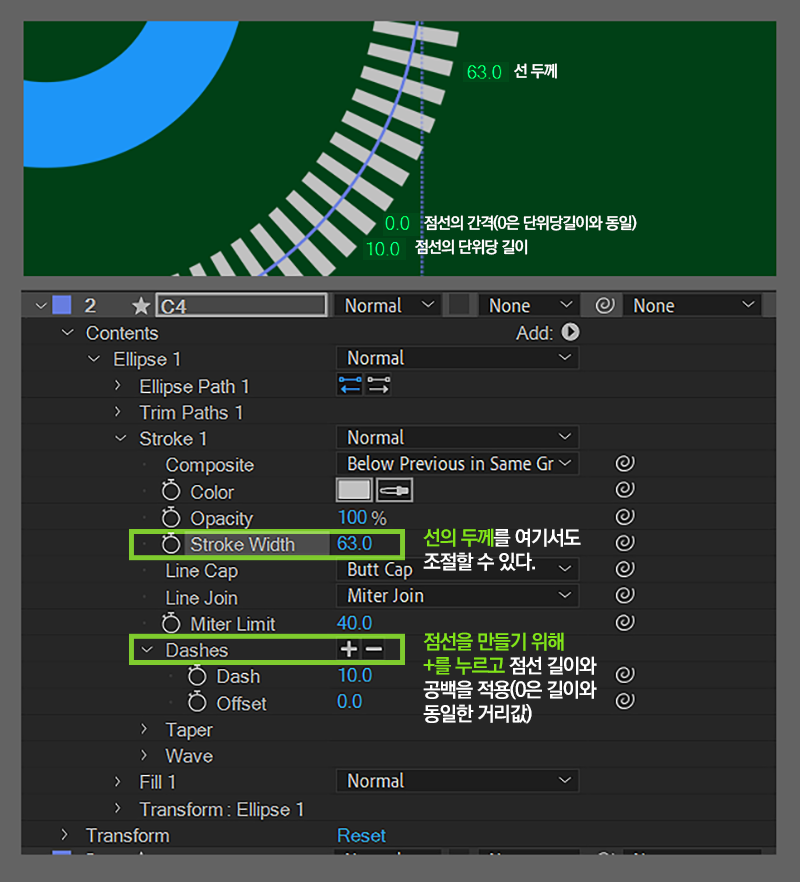Open Stroke 1 Normal blend mode dropdown
Viewport: 800px width, 882px height.
(x=457, y=437)
